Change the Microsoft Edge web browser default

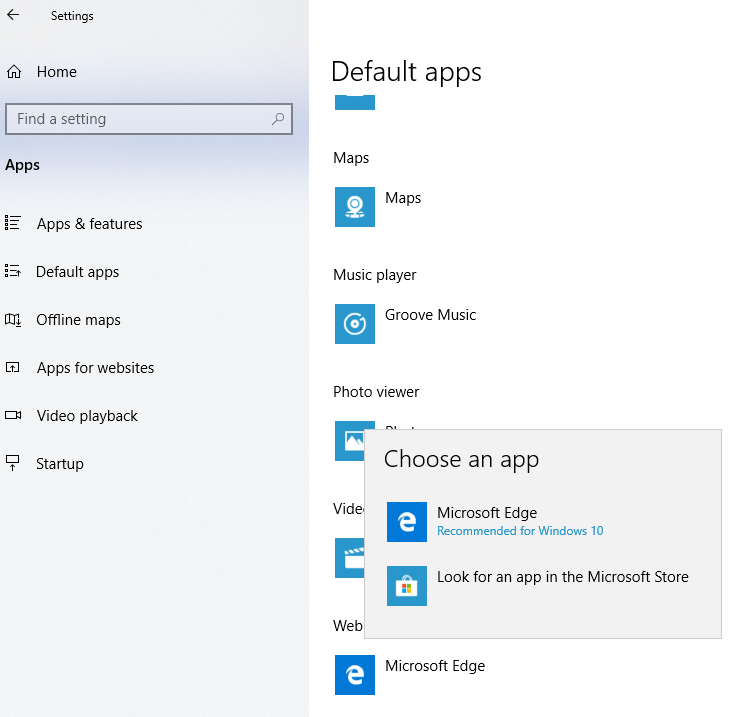pyautogui.click(x=435, y=666)
